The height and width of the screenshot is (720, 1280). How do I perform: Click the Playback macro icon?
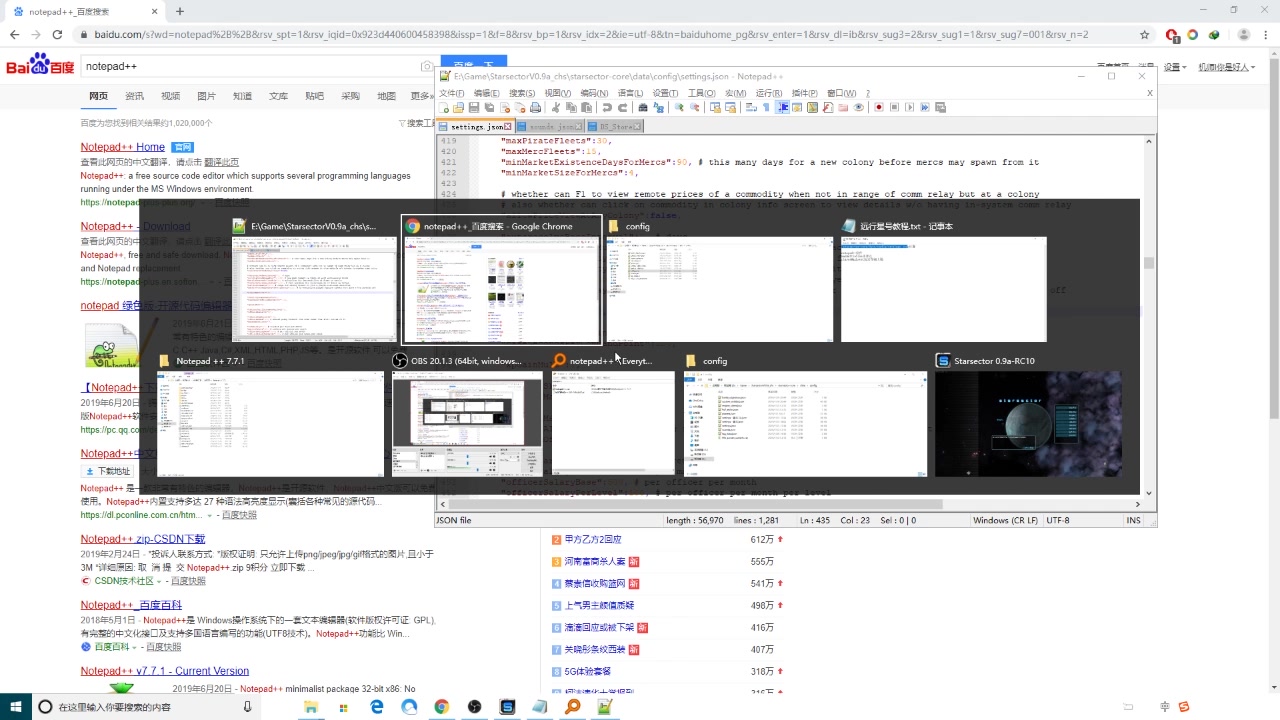(909, 107)
